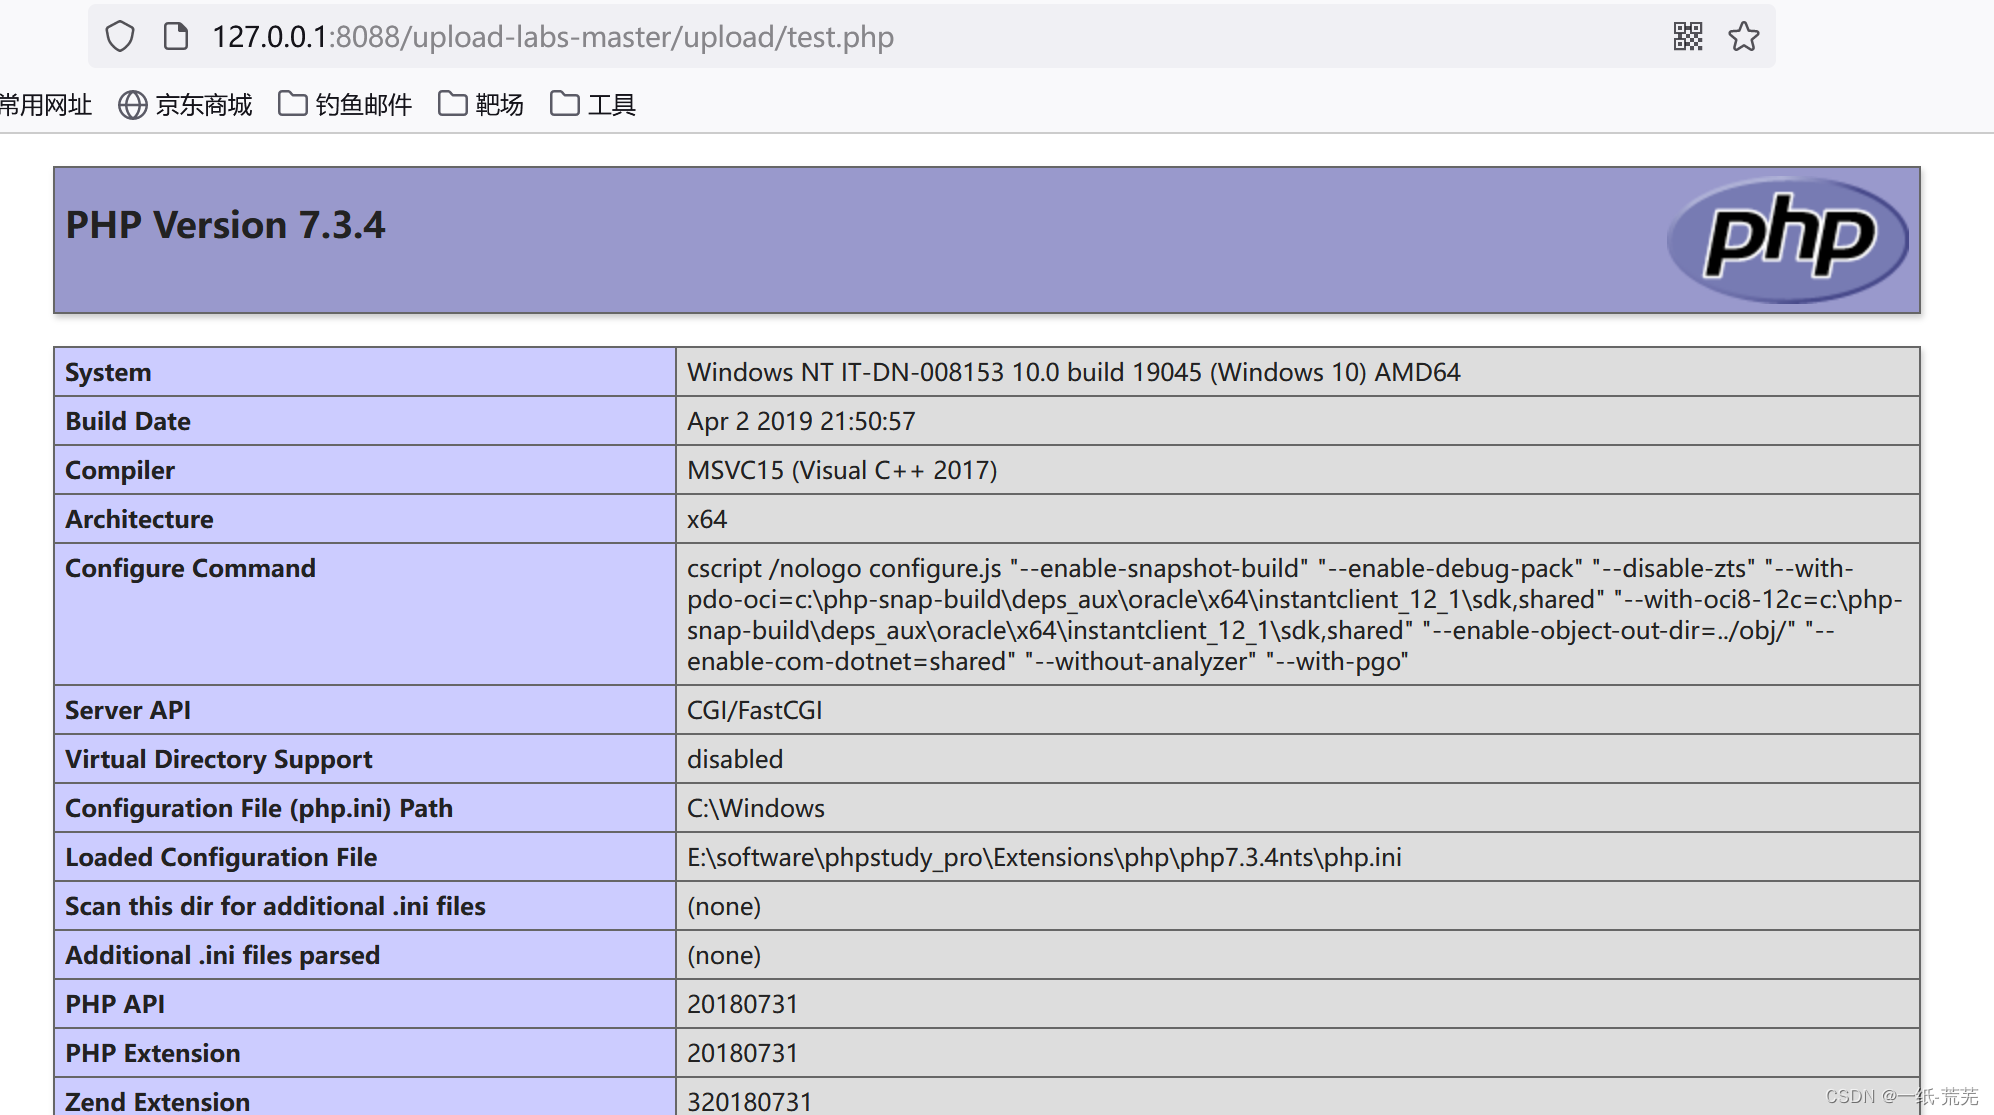
Task: Bookmark this page with the star icon
Action: (1744, 37)
